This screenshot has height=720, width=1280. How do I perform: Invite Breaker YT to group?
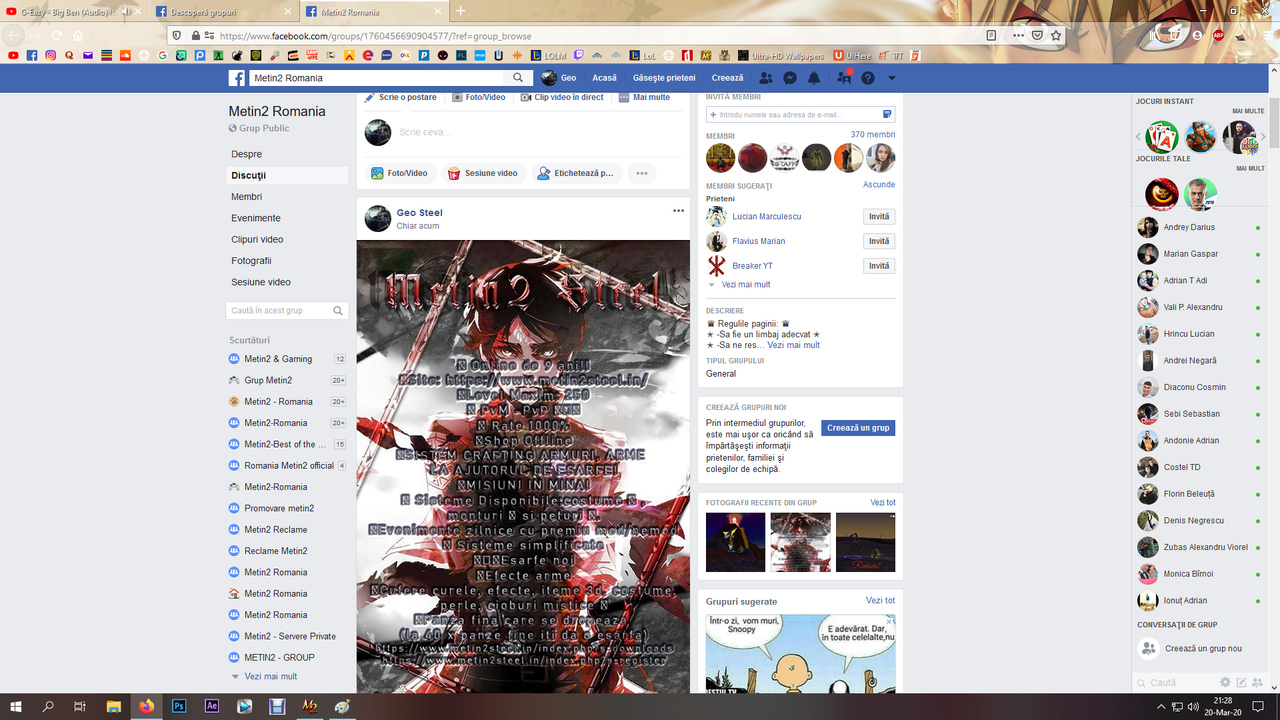(x=879, y=266)
